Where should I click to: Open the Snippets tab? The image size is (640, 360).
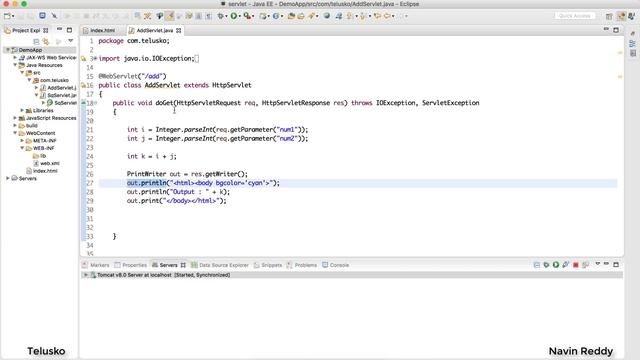pyautogui.click(x=268, y=265)
